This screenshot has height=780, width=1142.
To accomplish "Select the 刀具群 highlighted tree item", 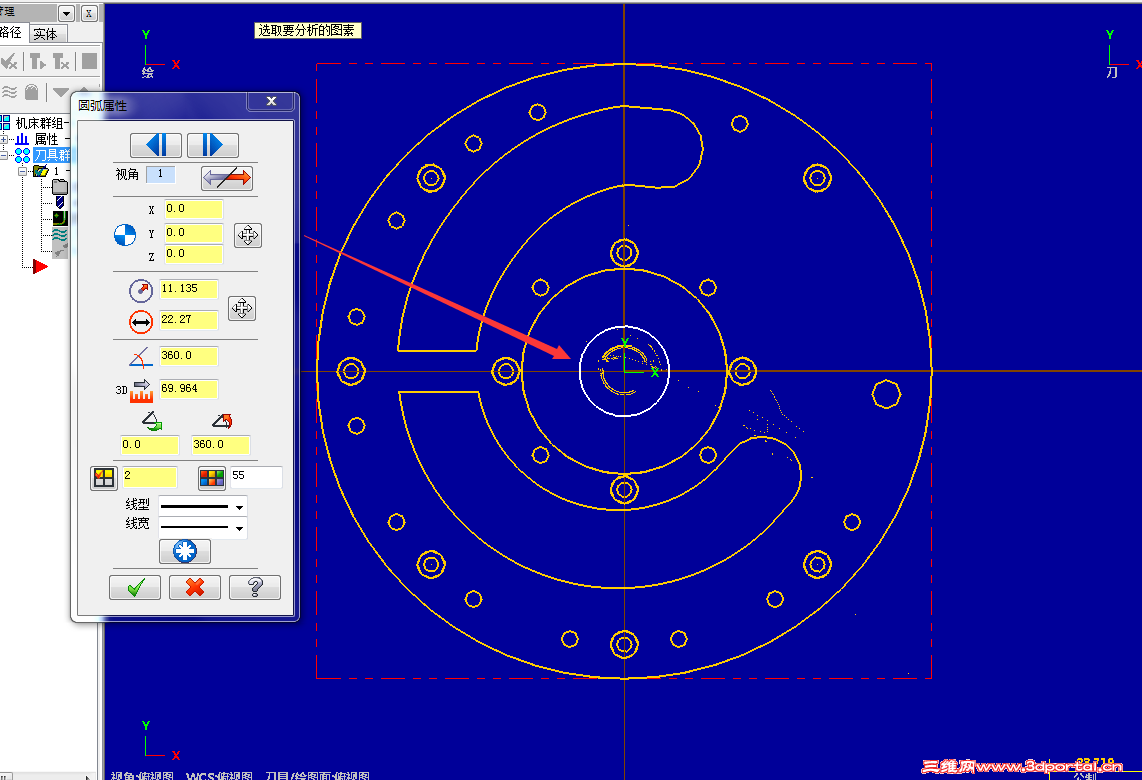I will (x=52, y=155).
